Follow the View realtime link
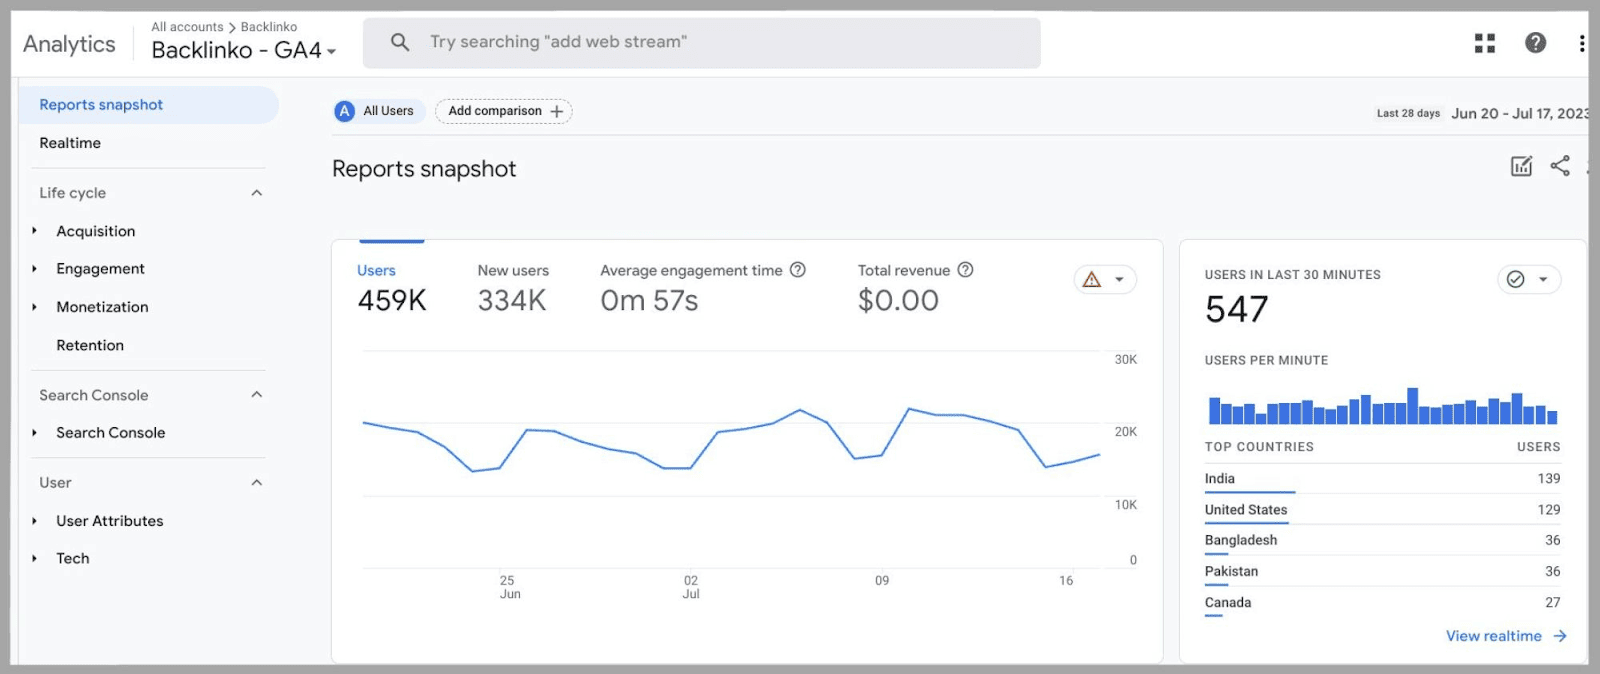 (x=1505, y=636)
